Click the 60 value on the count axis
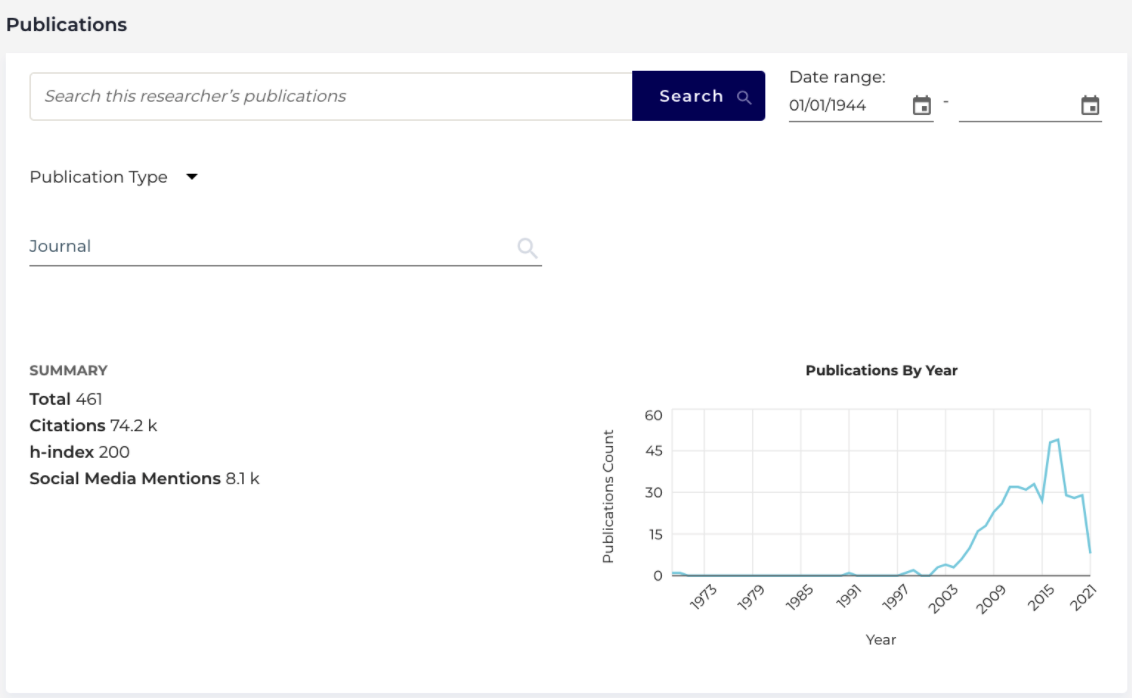Screen dimensions: 1132x698 (x=653, y=415)
